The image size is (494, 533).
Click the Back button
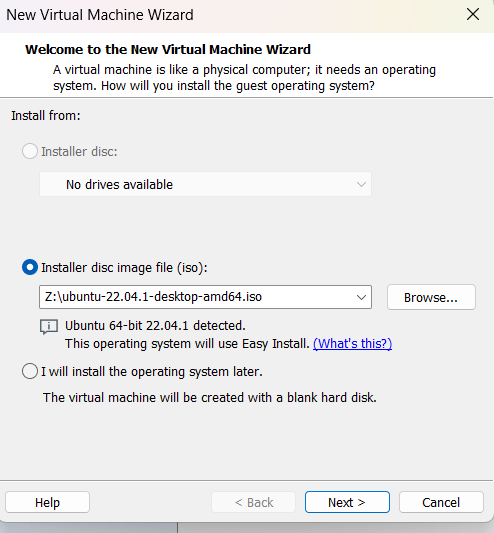click(254, 502)
